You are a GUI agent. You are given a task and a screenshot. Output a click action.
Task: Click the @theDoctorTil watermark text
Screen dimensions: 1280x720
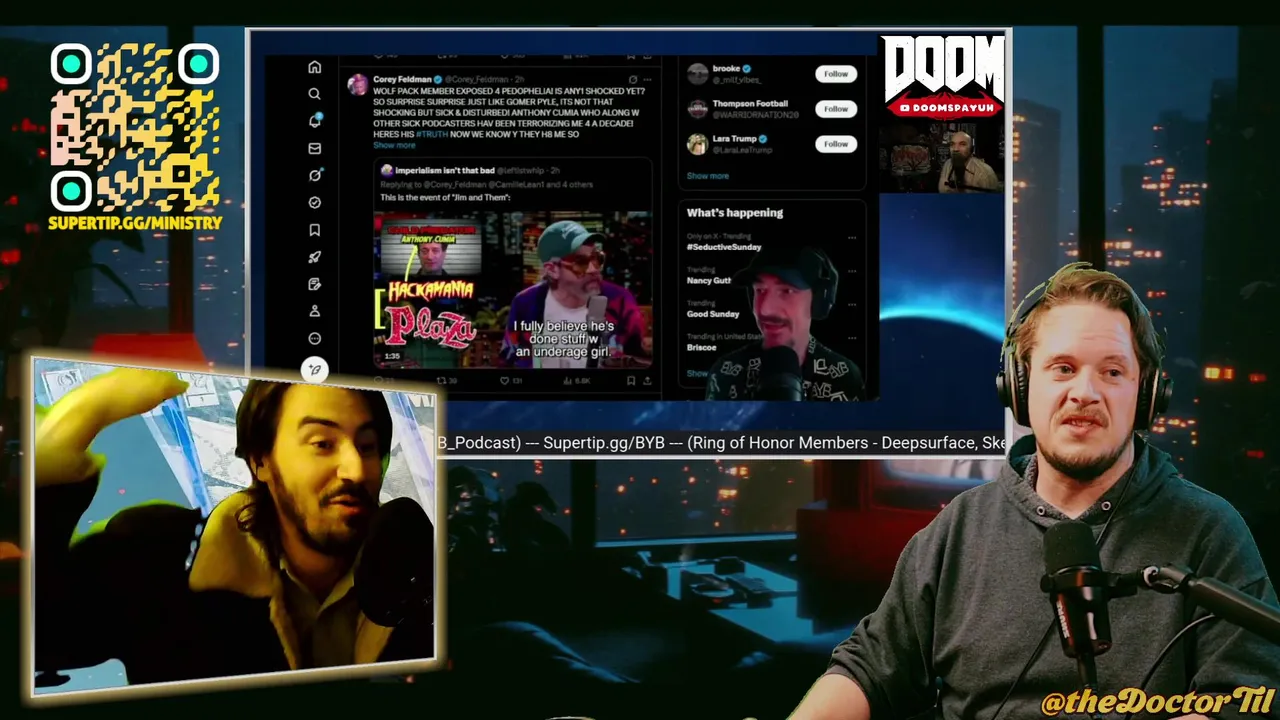click(1157, 702)
